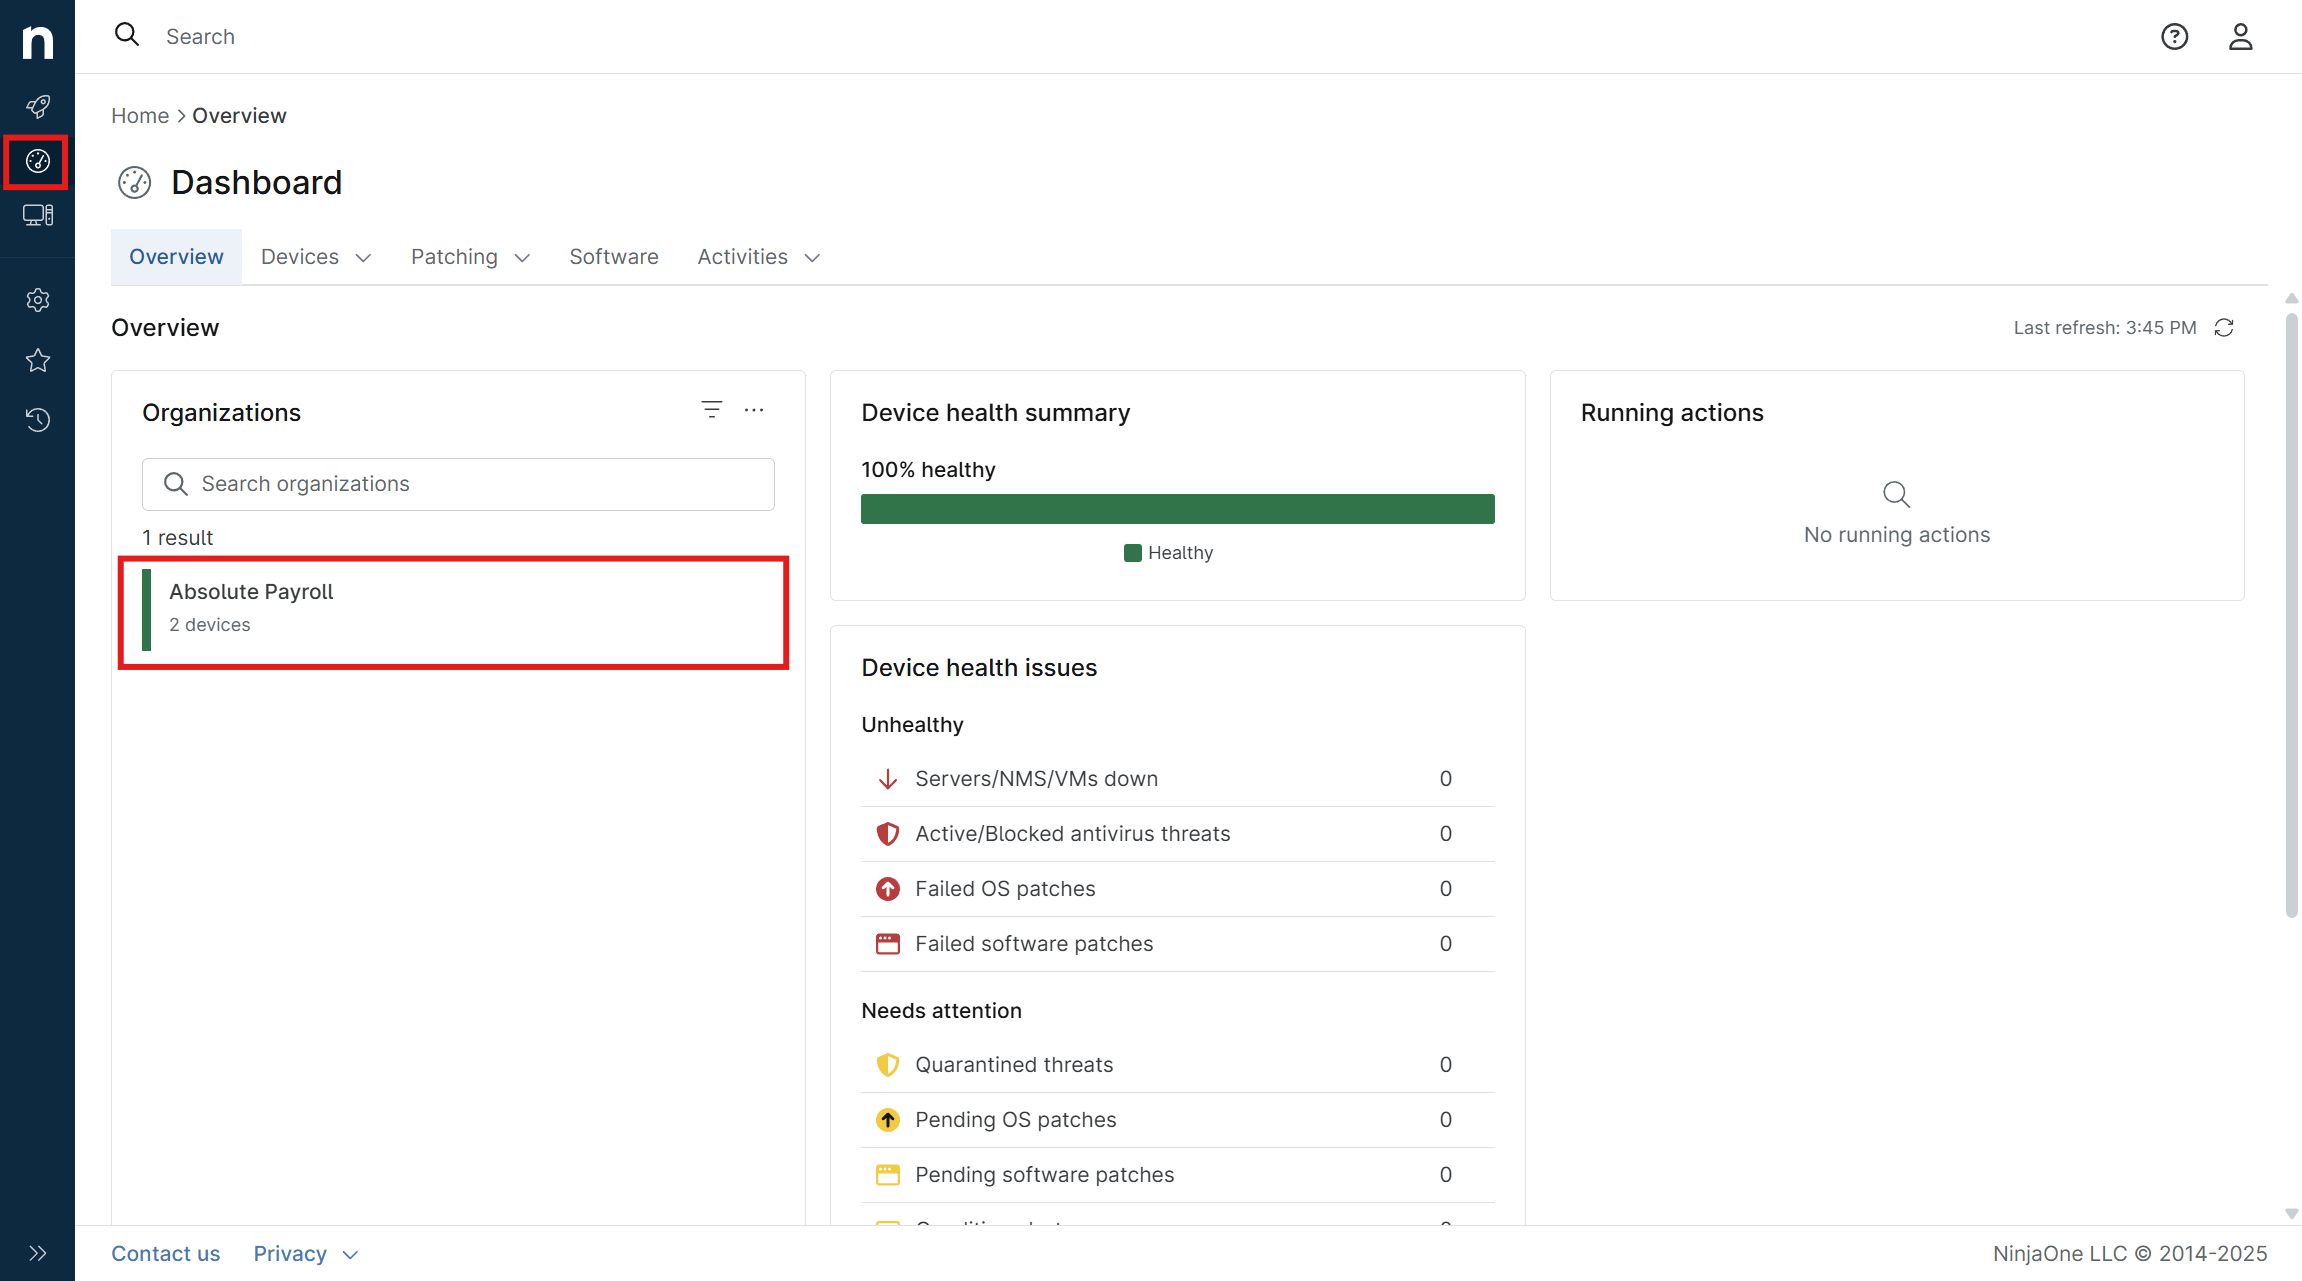This screenshot has height=1281, width=2302.
Task: Click the Contact us link
Action: [x=165, y=1254]
